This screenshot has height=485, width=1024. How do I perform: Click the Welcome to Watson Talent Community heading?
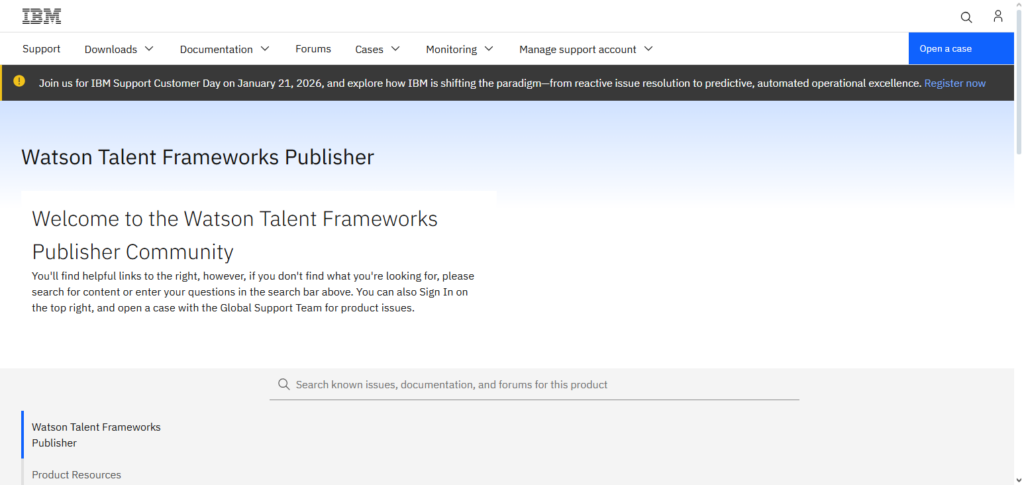(x=234, y=235)
